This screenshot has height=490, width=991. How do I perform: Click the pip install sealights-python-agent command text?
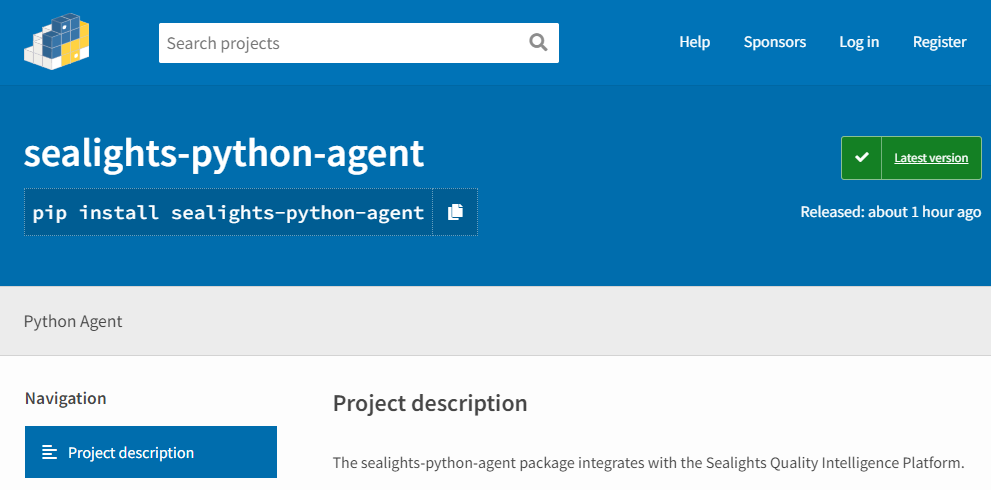(x=228, y=212)
